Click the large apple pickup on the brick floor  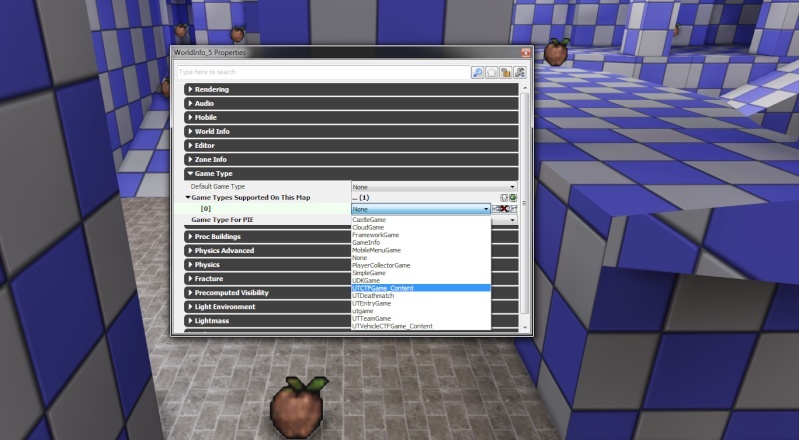(299, 407)
